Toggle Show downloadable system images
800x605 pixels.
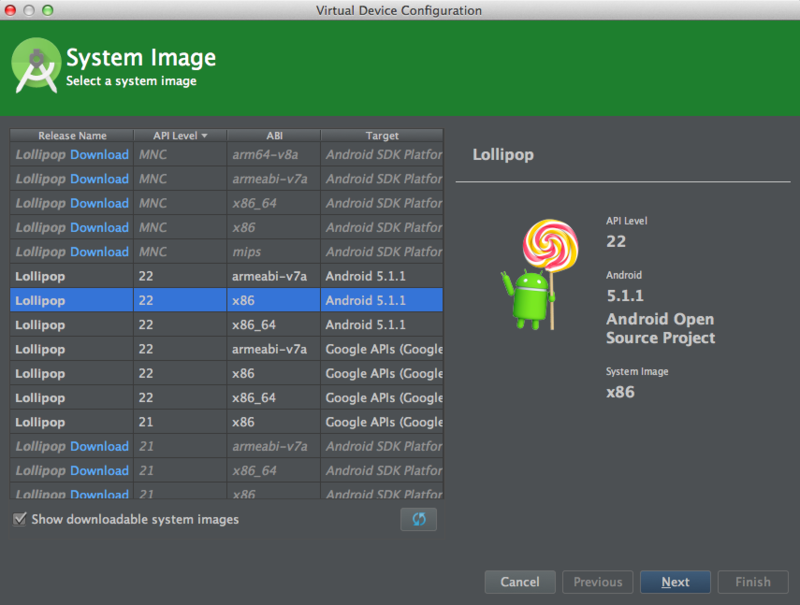coord(20,519)
